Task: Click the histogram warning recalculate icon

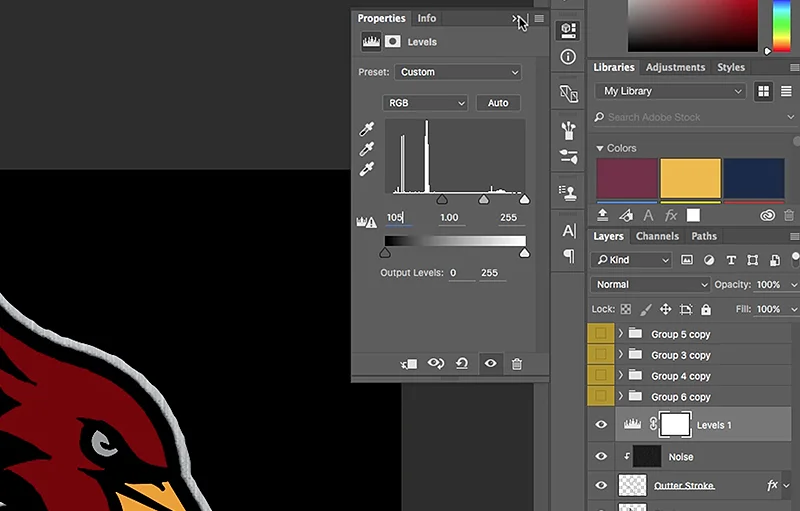Action: tap(366, 222)
